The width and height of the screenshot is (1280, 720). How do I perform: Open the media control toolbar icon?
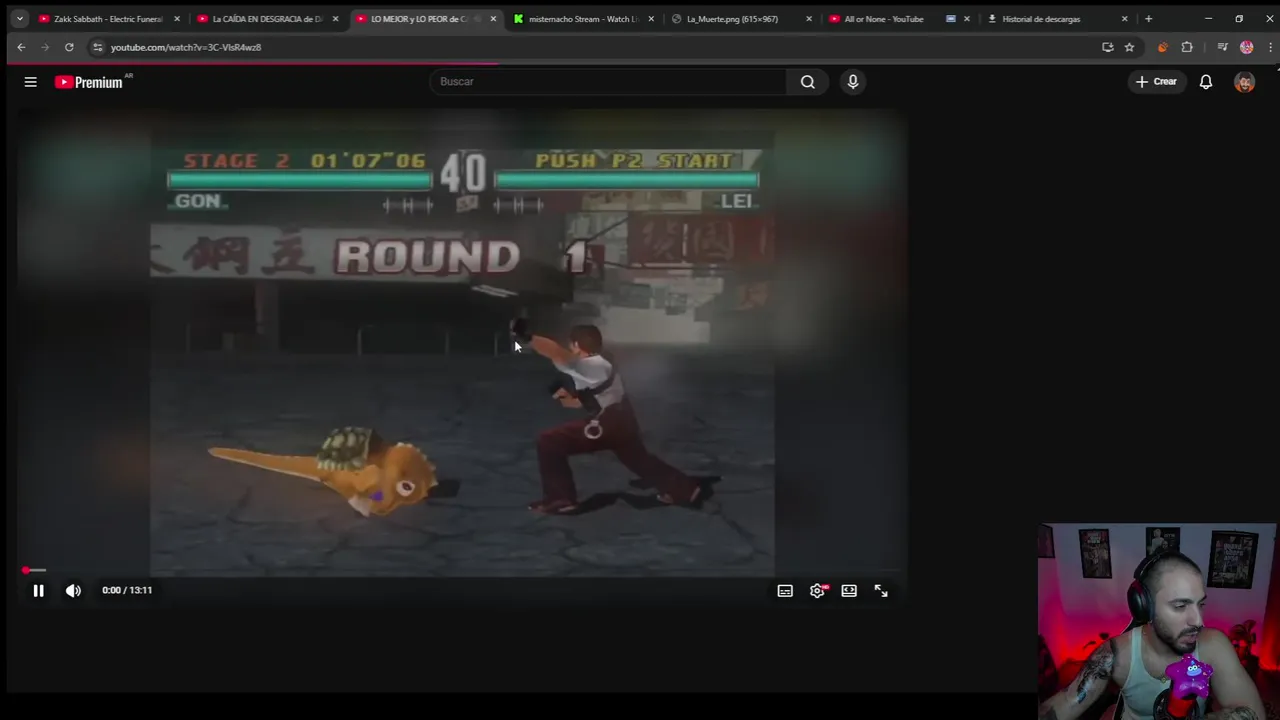(1222, 47)
